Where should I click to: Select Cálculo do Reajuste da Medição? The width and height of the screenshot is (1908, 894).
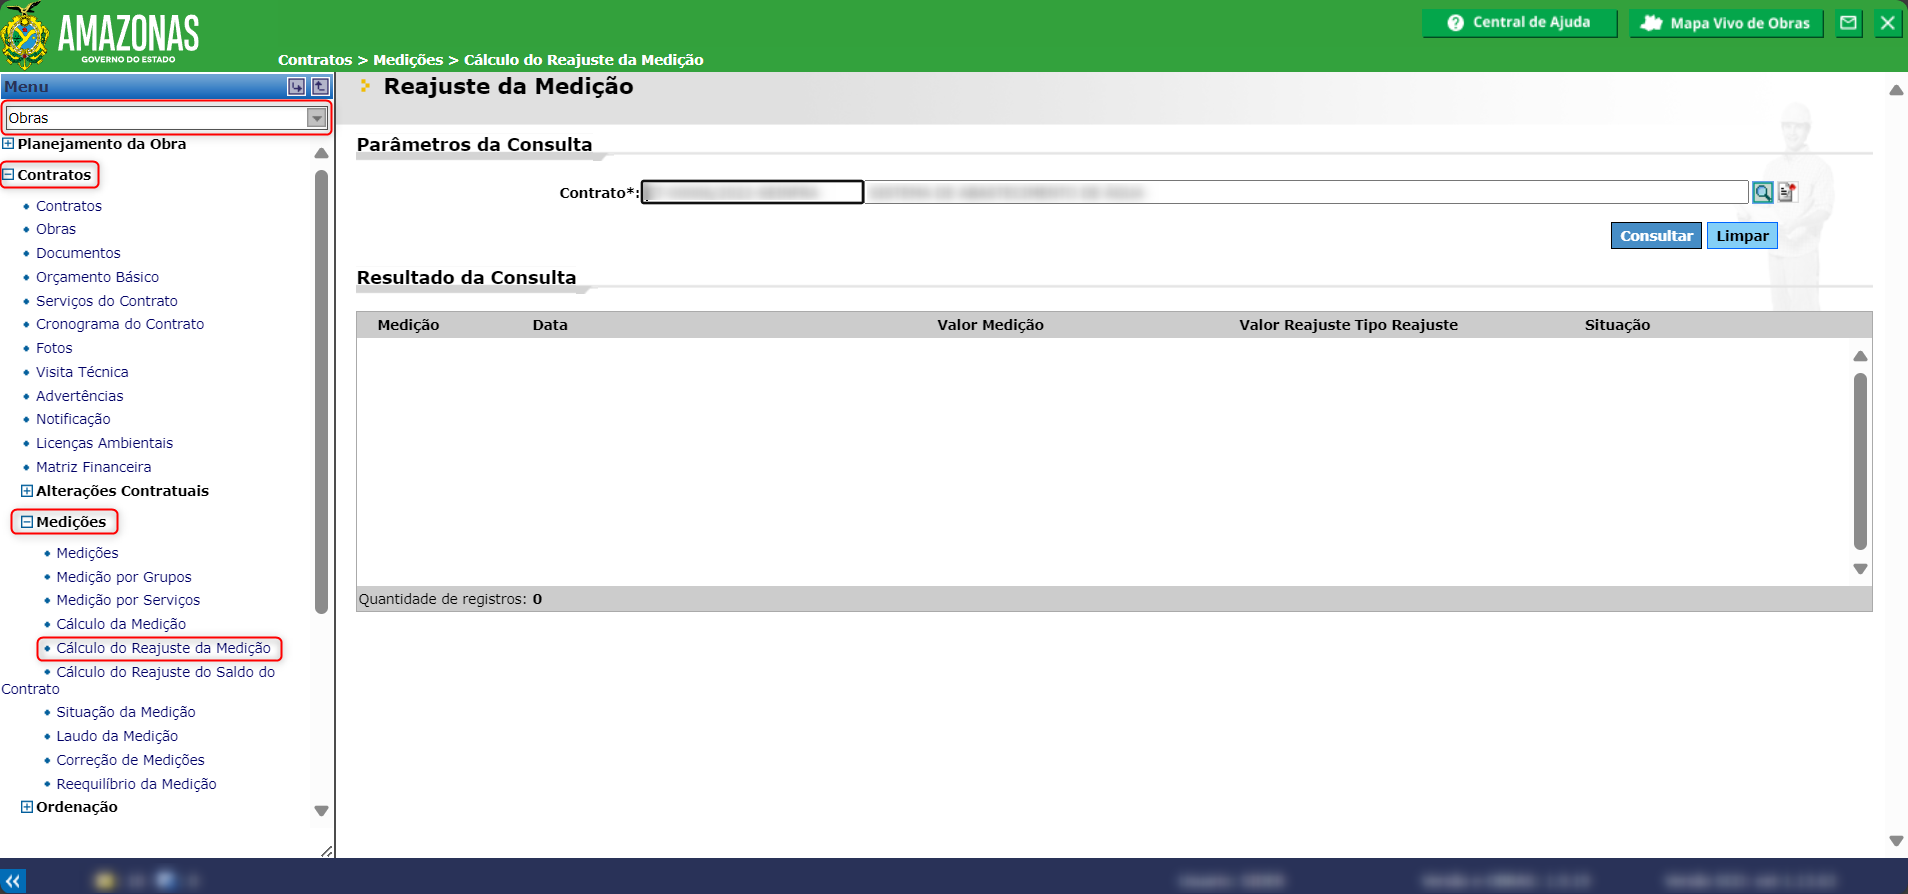point(163,648)
